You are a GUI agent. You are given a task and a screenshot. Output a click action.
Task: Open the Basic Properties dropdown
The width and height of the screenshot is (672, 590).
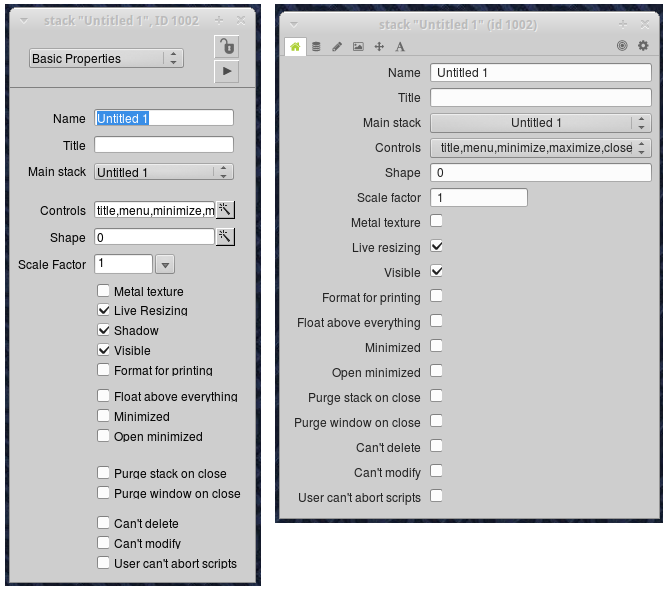(x=106, y=59)
